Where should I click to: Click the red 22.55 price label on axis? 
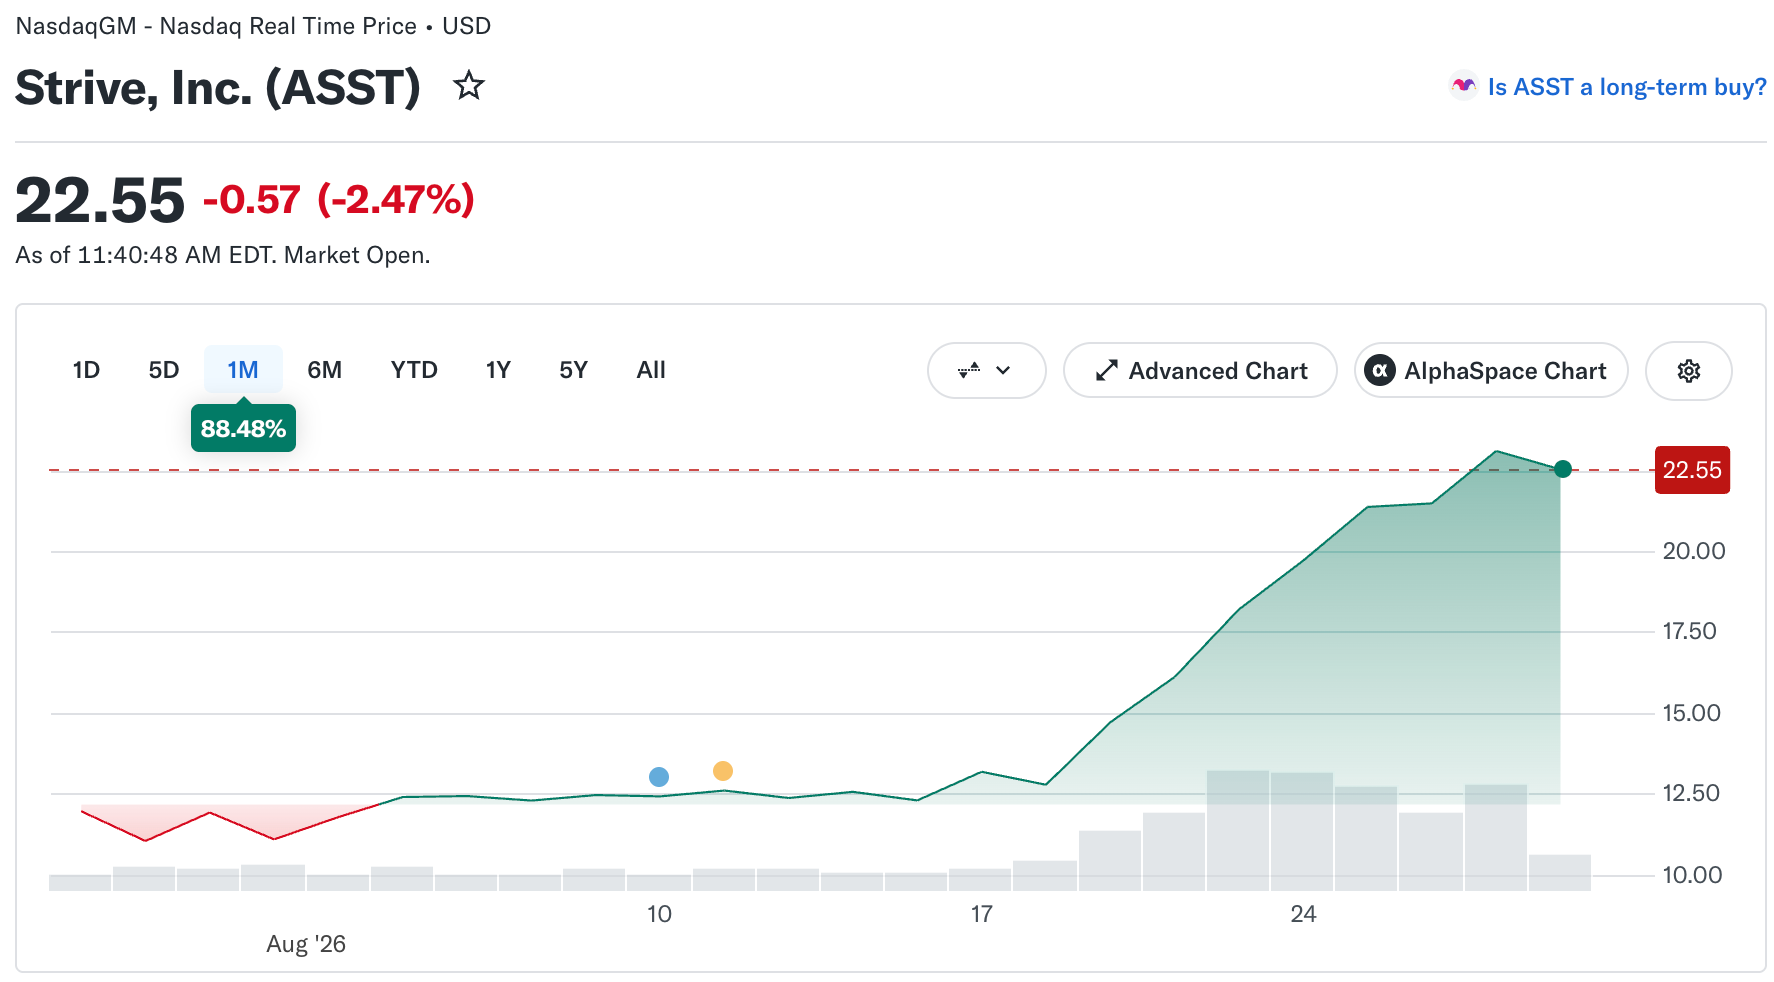[x=1692, y=470]
